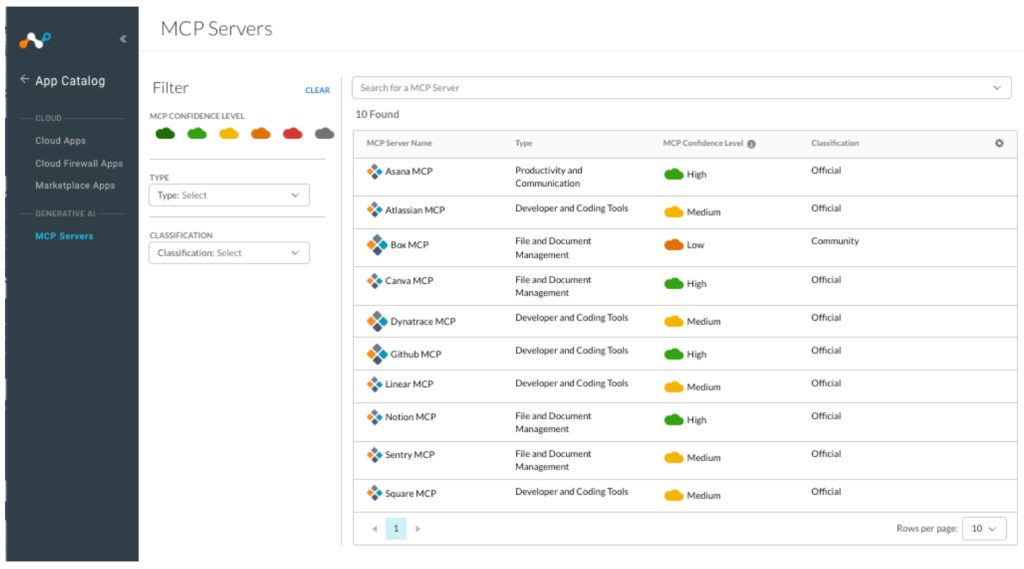
Task: Open Canva MCP server name
Action: click(x=409, y=281)
